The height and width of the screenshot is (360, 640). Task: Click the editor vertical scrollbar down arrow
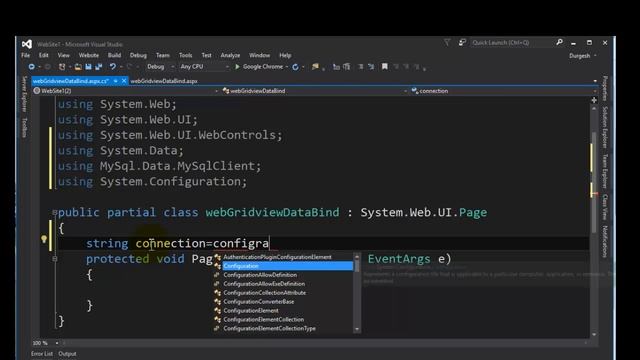coord(594,334)
